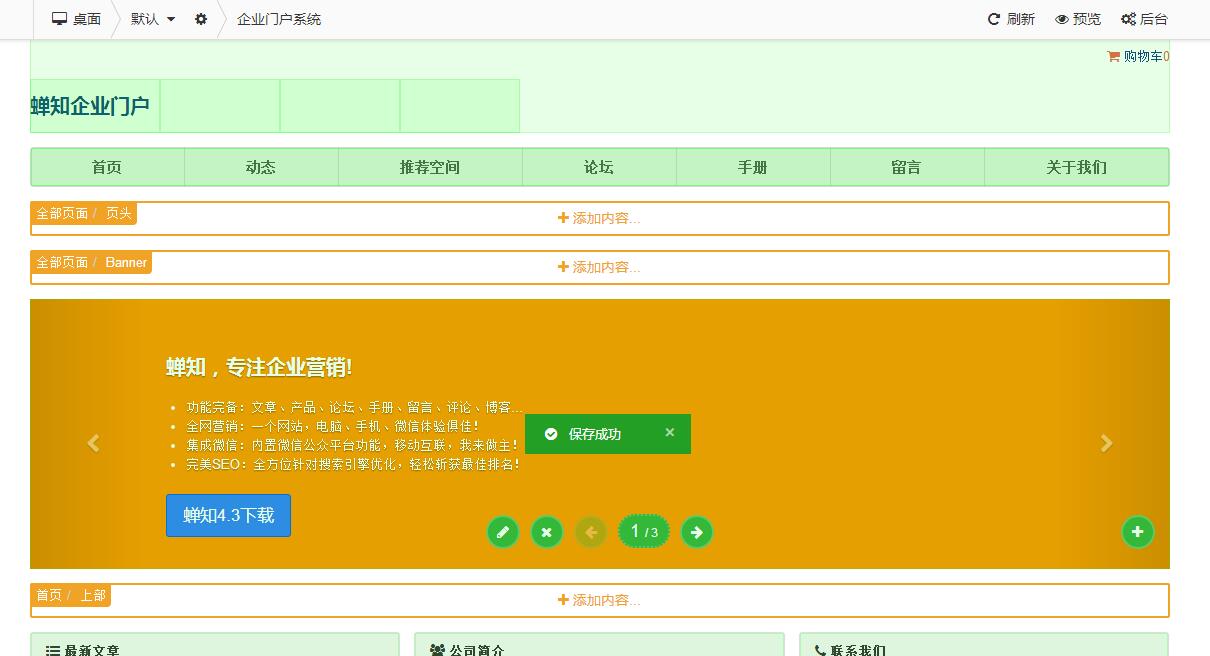Go to next slide with green arrow
The width and height of the screenshot is (1210, 656).
(x=697, y=532)
